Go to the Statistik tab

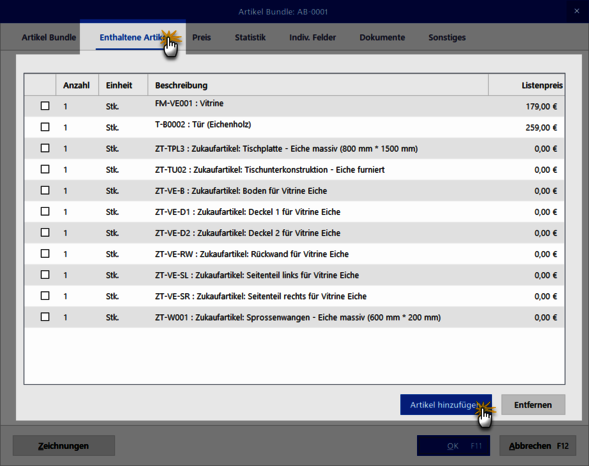click(250, 38)
